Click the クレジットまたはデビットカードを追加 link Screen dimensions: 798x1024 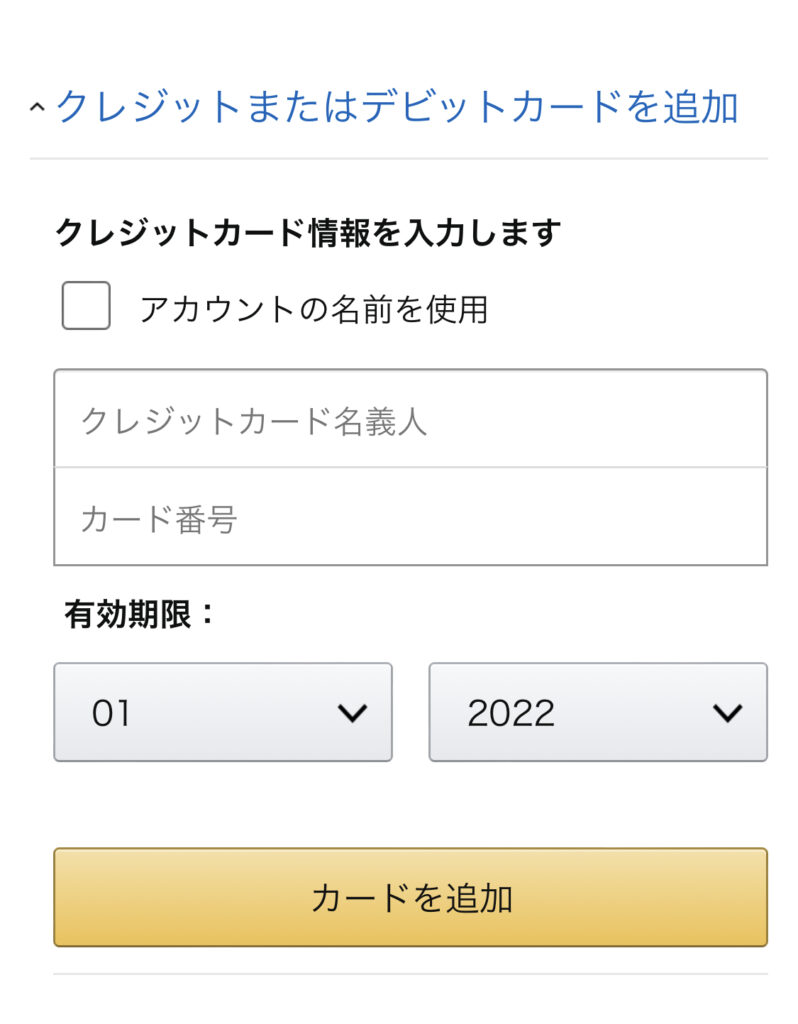point(397,106)
